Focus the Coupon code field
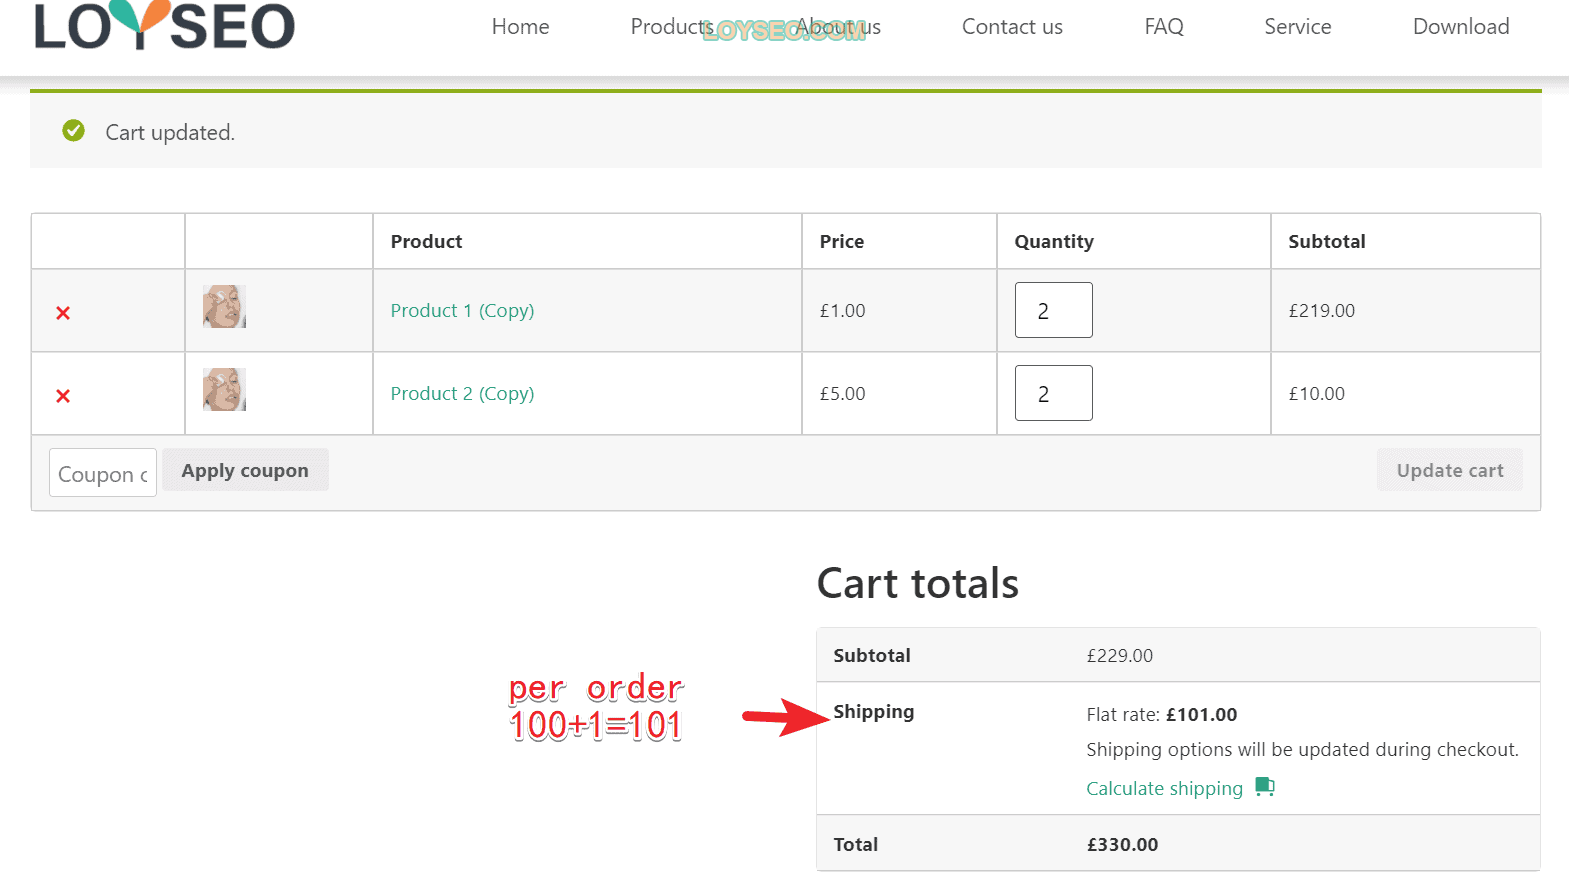 [x=103, y=473]
